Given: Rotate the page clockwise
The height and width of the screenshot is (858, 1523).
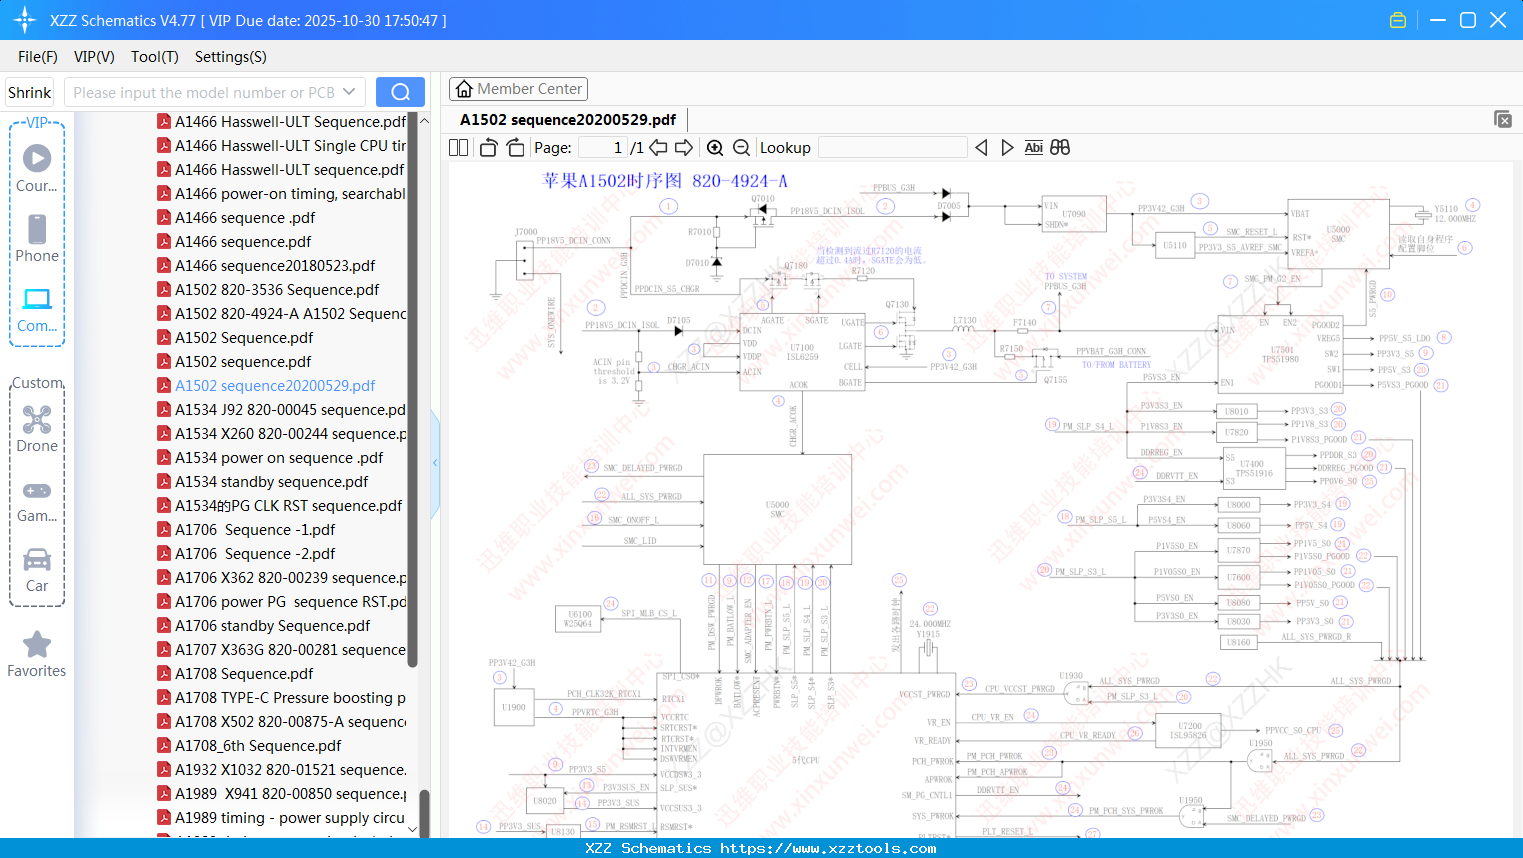Looking at the screenshot, I should (516, 147).
